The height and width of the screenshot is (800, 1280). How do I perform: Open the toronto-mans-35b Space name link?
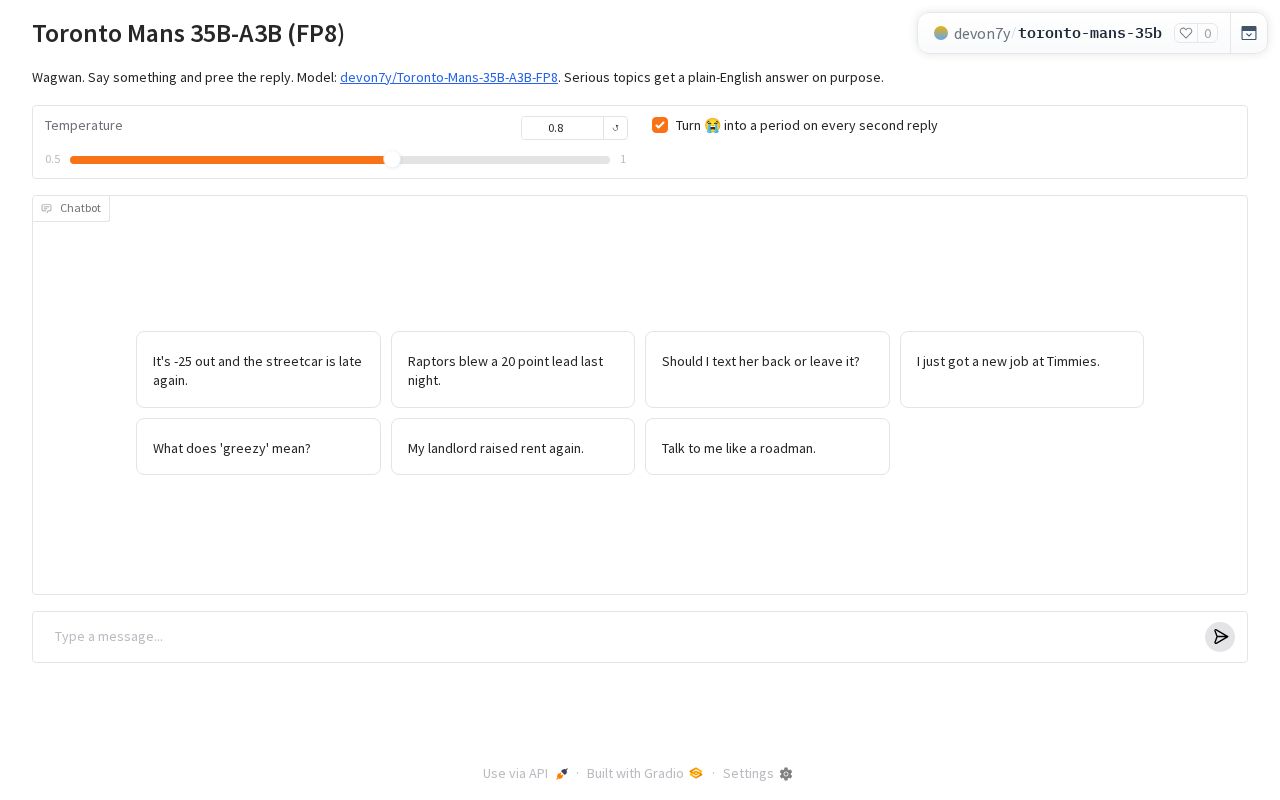point(1090,33)
